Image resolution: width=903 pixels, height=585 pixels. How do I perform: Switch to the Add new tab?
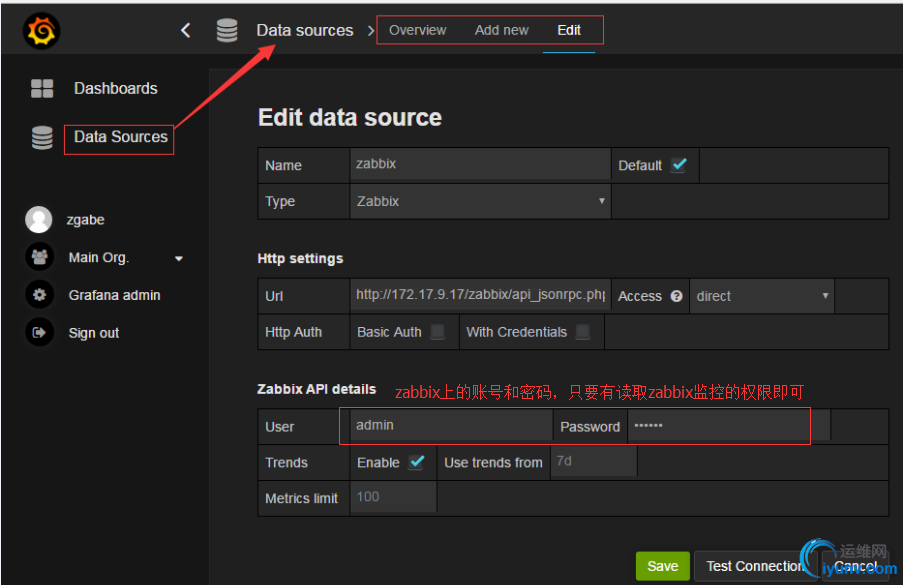click(502, 30)
